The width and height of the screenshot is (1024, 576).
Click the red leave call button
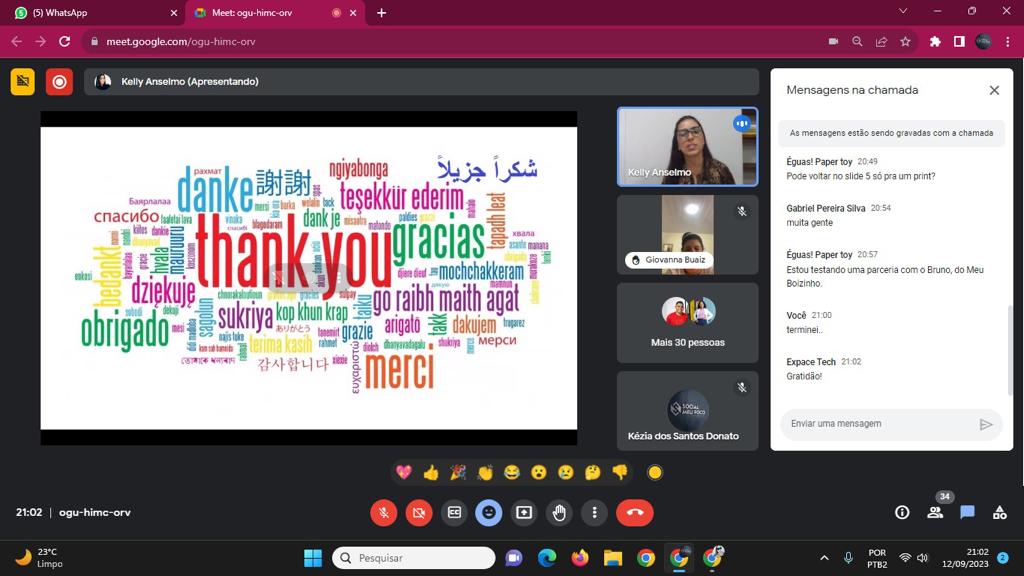click(634, 512)
